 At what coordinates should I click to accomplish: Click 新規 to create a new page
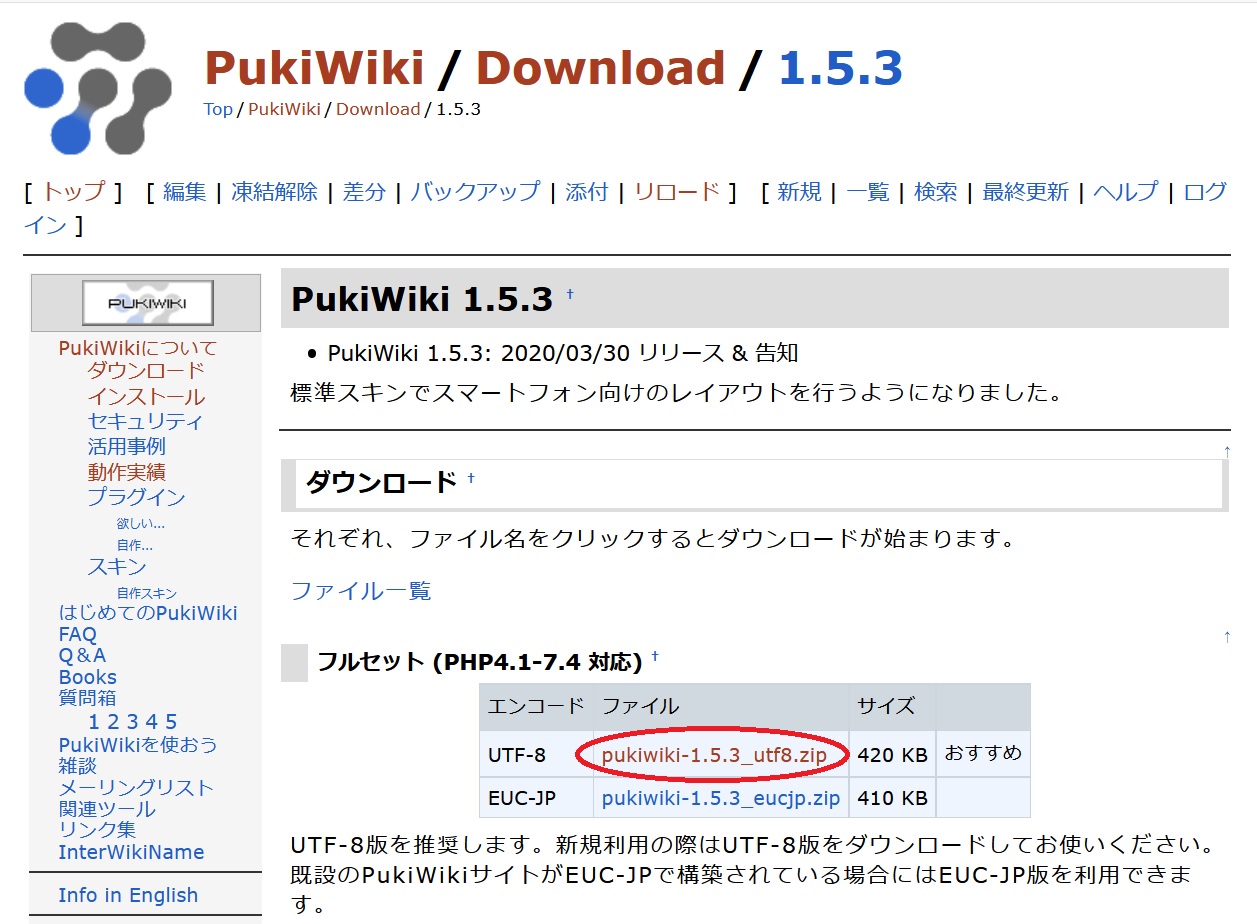[799, 192]
